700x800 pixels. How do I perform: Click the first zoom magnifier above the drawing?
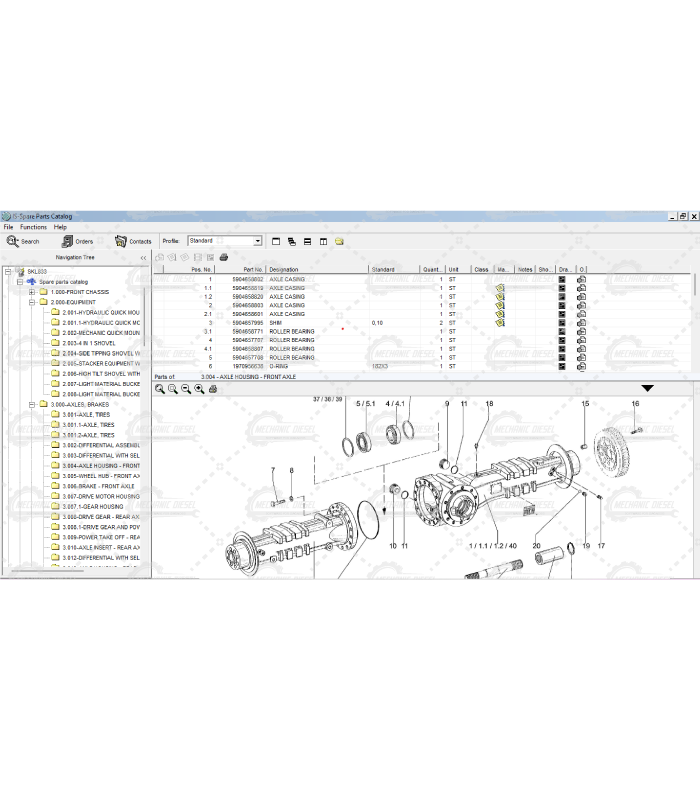pyautogui.click(x=160, y=389)
